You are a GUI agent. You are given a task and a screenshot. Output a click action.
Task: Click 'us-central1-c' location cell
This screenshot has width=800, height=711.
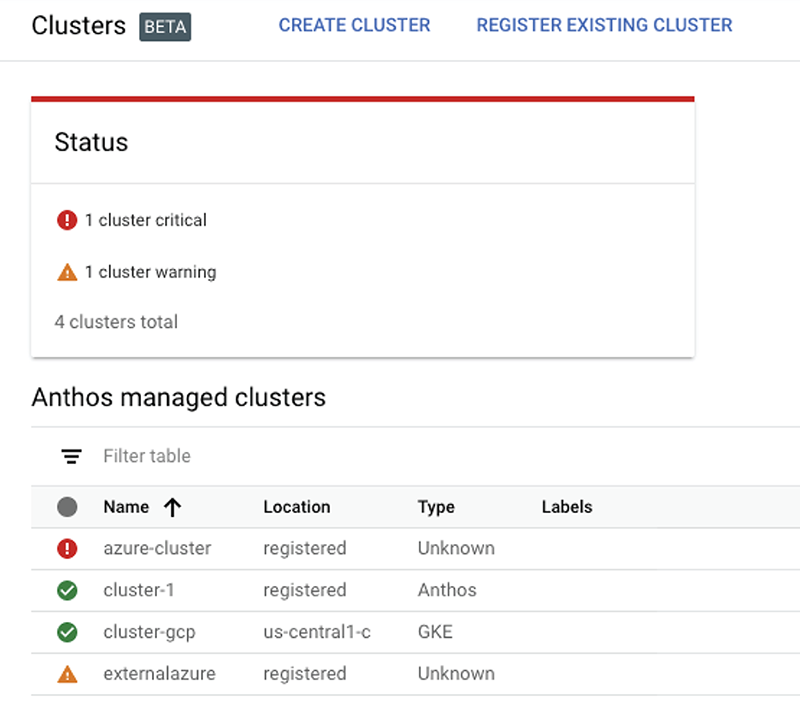[x=317, y=632]
